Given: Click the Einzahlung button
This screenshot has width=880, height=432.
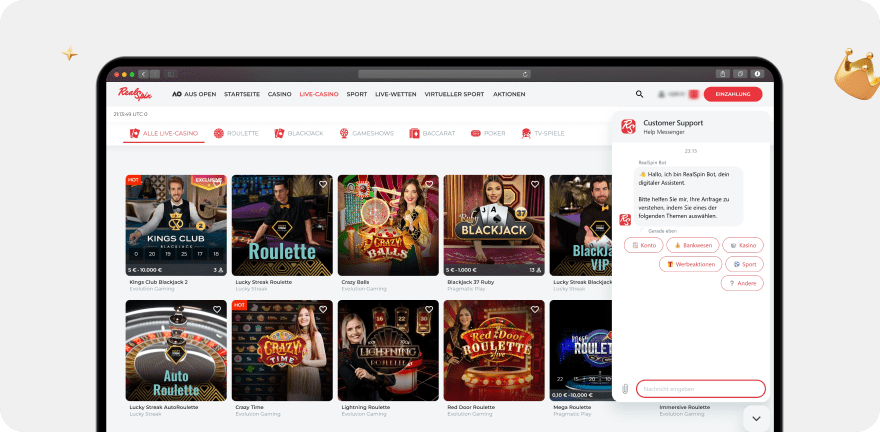Looking at the screenshot, I should tap(732, 94).
